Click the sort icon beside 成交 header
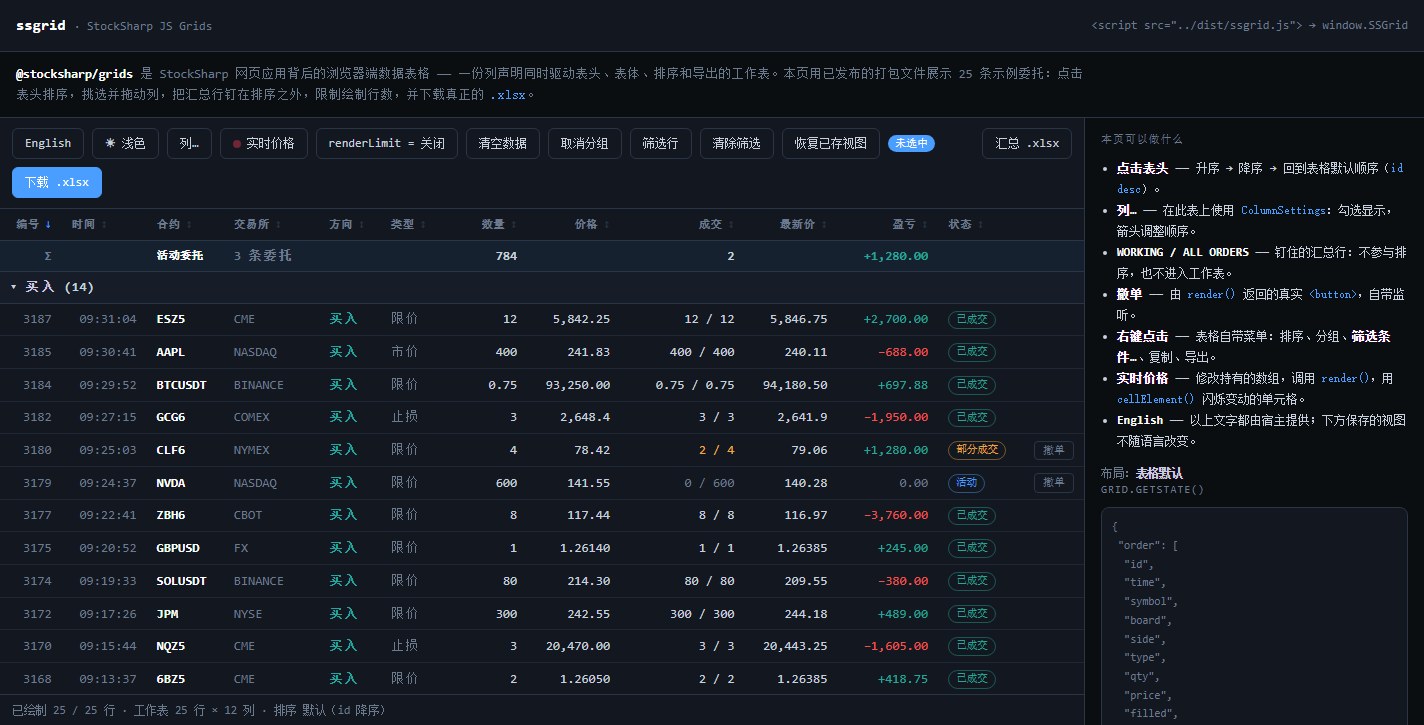This screenshot has height=725, width=1424. [731, 225]
